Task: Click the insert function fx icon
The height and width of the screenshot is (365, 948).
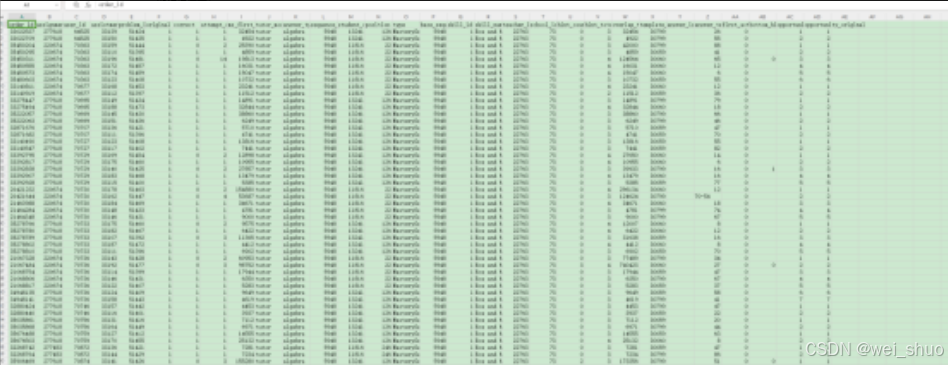Action: [88, 4]
